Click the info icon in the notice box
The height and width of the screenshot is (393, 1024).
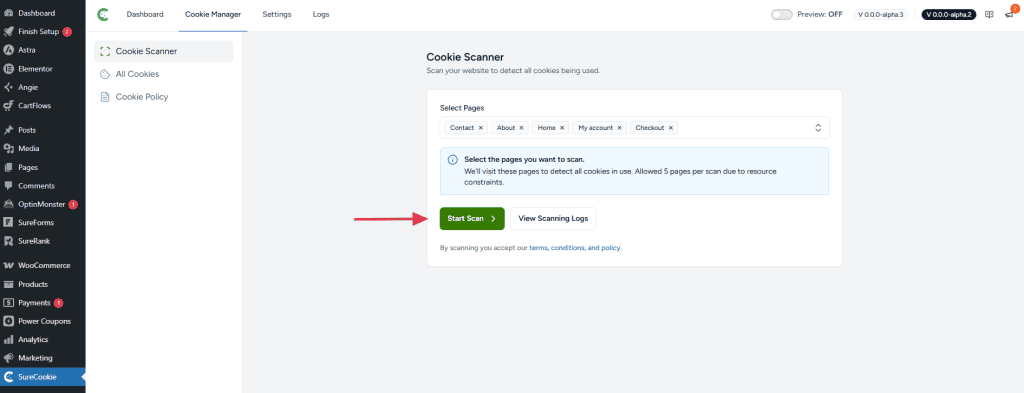[453, 160]
